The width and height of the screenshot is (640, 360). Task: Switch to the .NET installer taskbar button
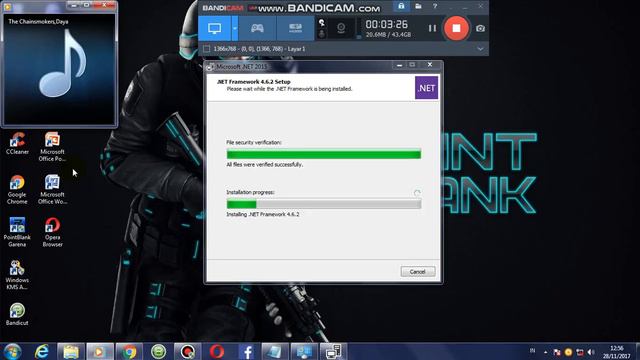coord(333,351)
